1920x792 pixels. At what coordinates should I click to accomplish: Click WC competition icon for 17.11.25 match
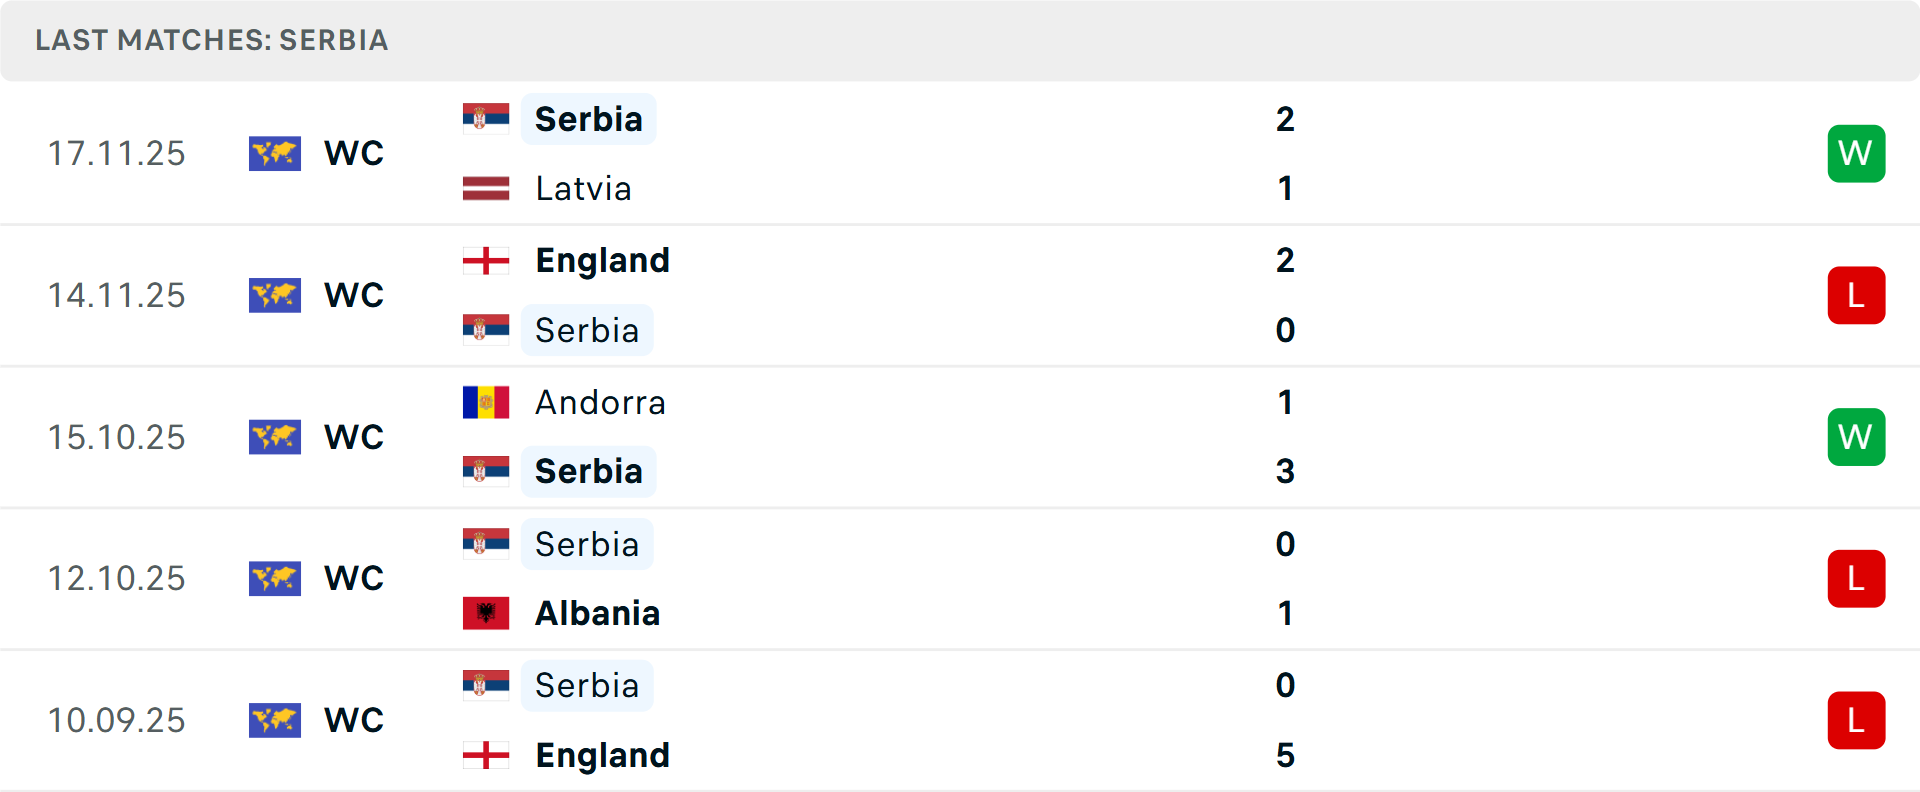275,153
